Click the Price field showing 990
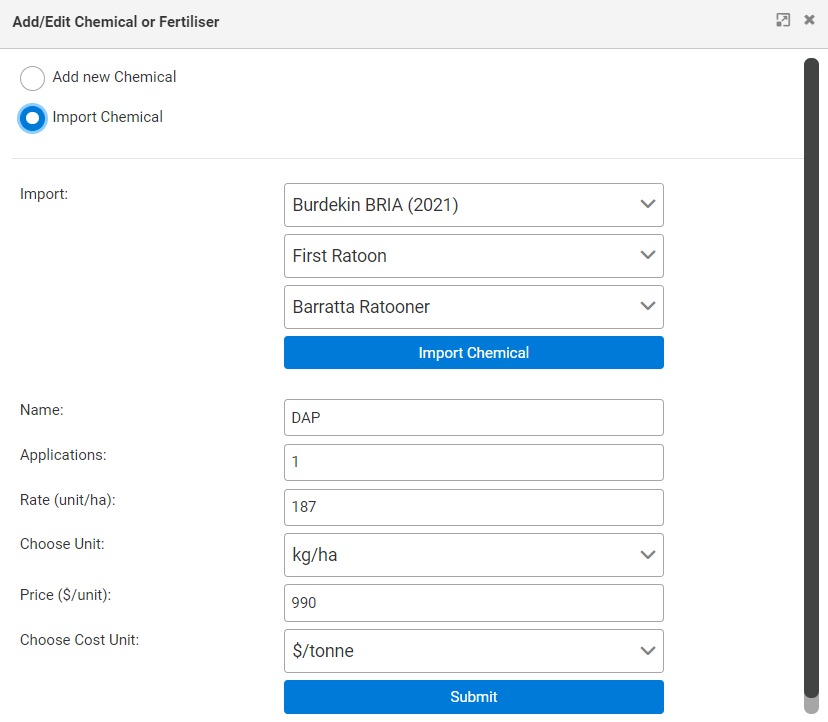 coord(473,603)
